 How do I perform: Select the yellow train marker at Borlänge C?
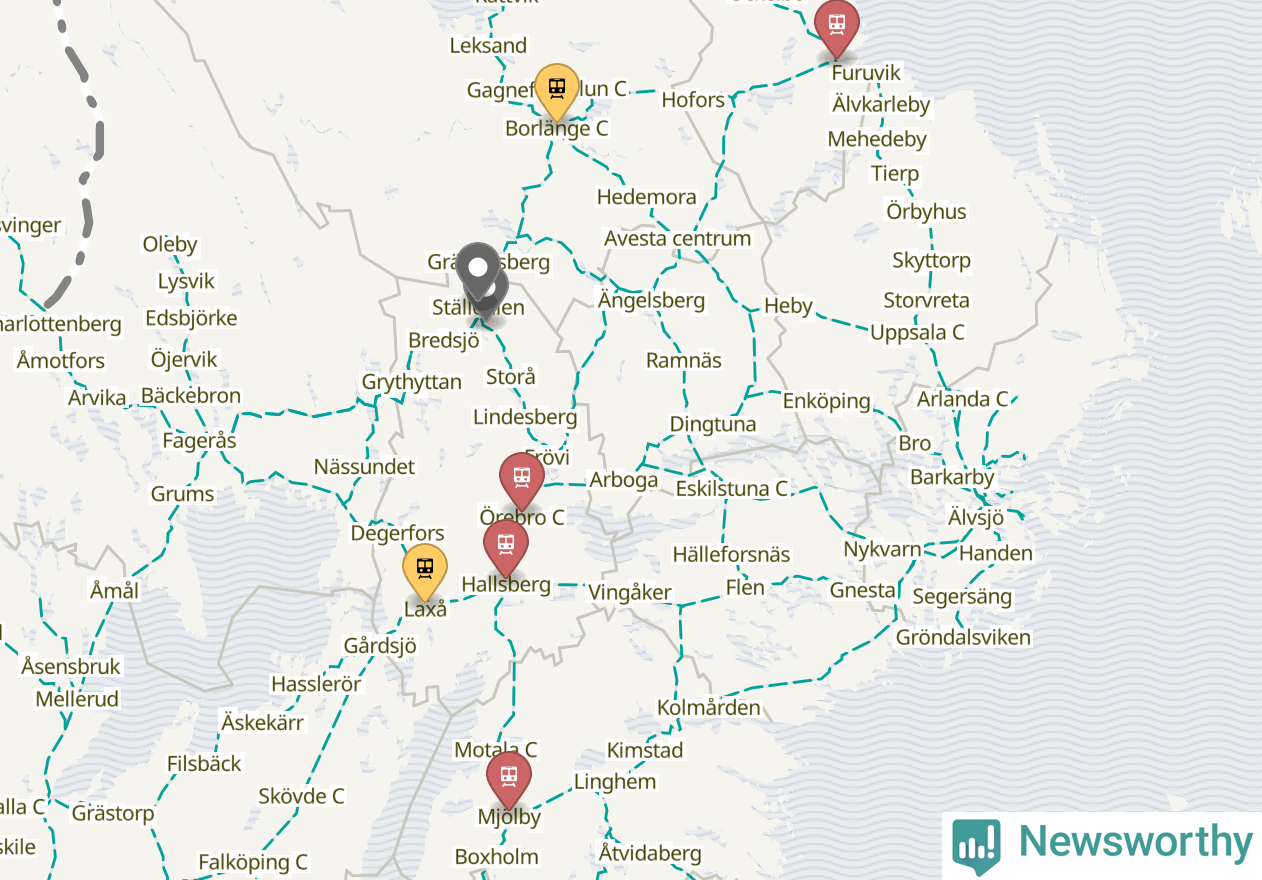click(x=557, y=90)
